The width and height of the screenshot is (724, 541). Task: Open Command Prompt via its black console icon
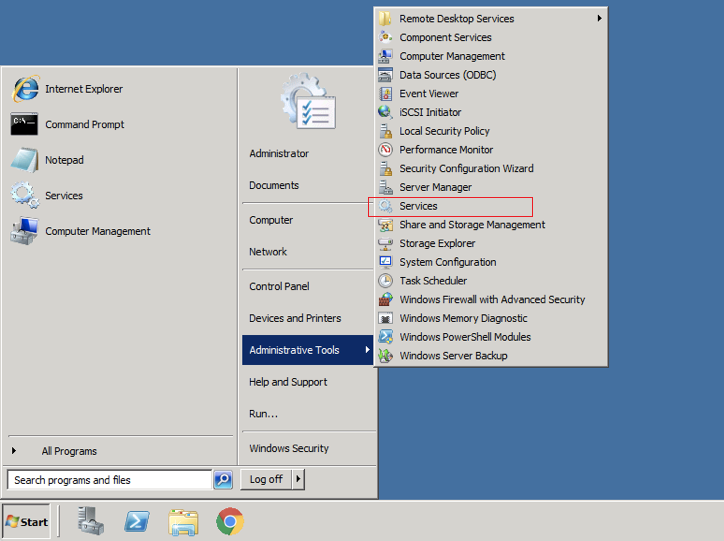click(x=24, y=124)
